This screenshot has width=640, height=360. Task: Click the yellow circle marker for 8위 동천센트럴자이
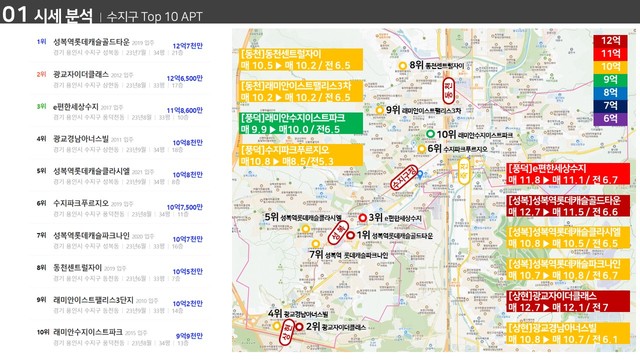coord(402,65)
